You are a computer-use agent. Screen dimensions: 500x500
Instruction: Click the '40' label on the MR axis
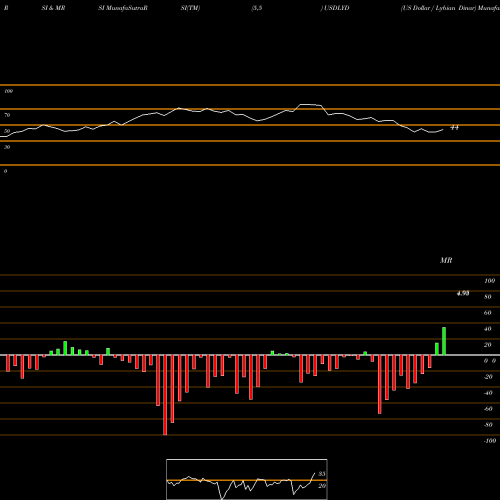[x=488, y=329]
